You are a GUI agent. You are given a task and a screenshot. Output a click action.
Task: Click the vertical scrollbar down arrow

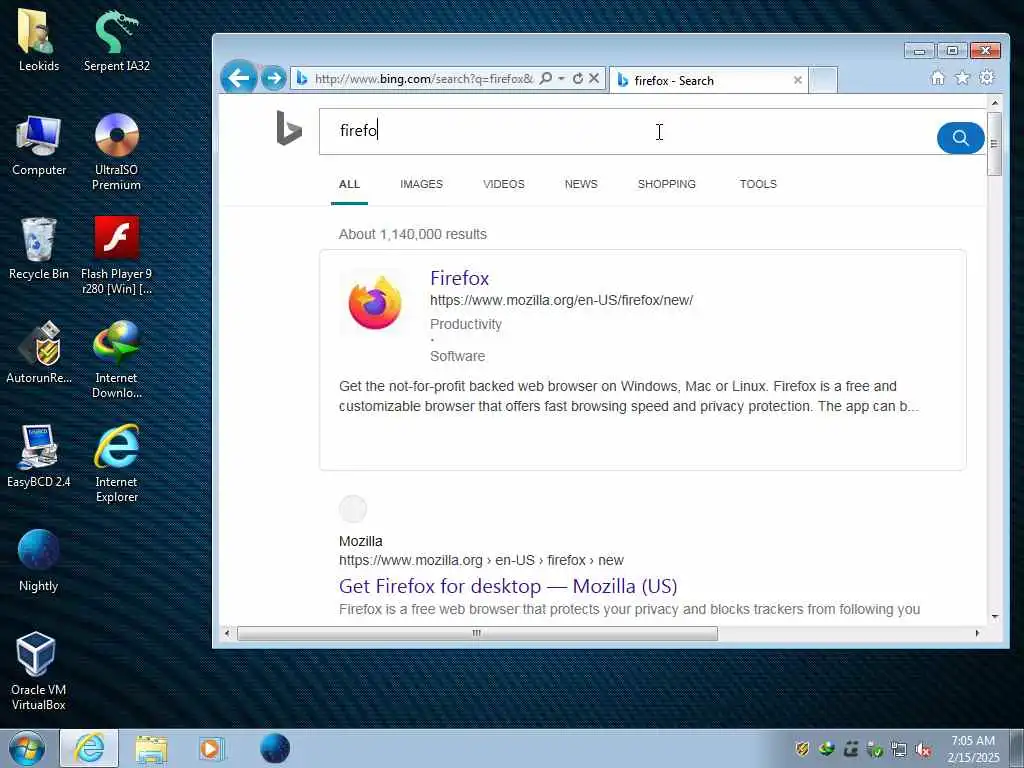(995, 616)
